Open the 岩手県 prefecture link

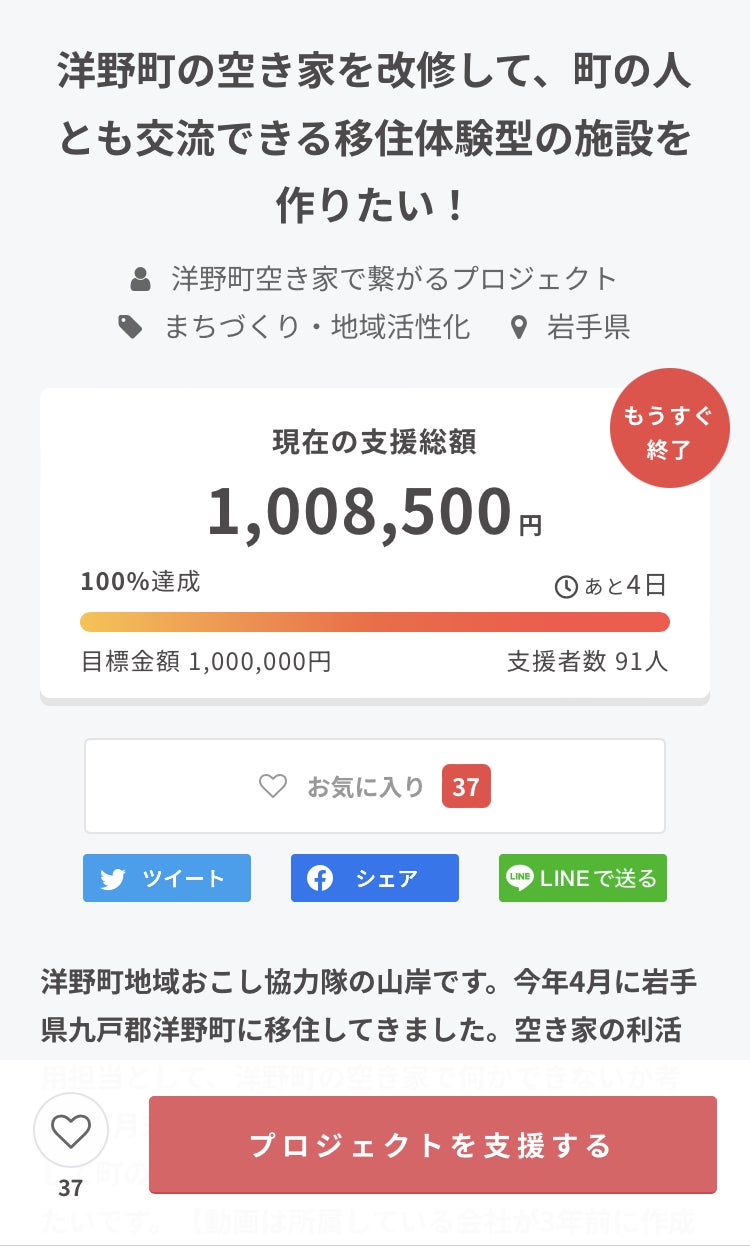589,327
